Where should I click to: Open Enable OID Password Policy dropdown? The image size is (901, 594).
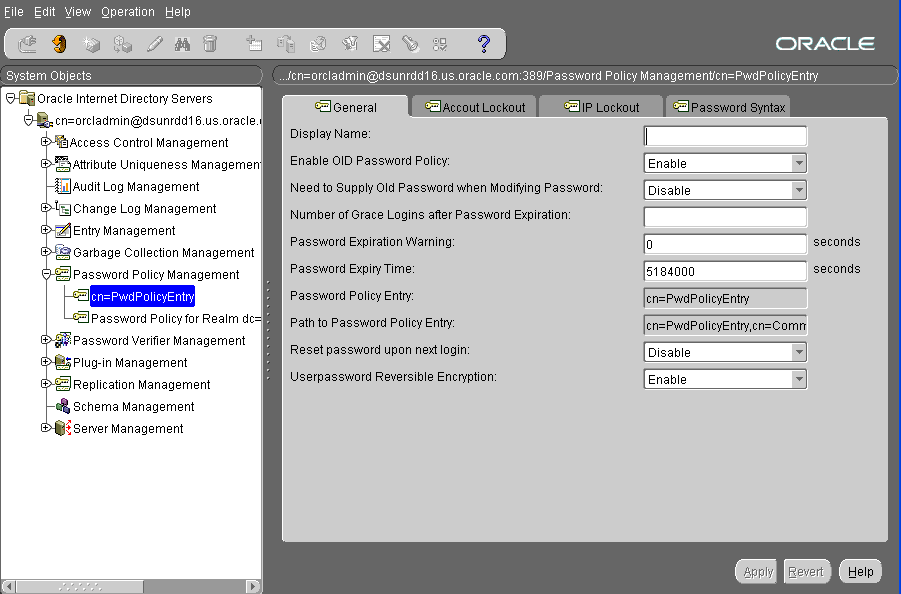pos(798,163)
